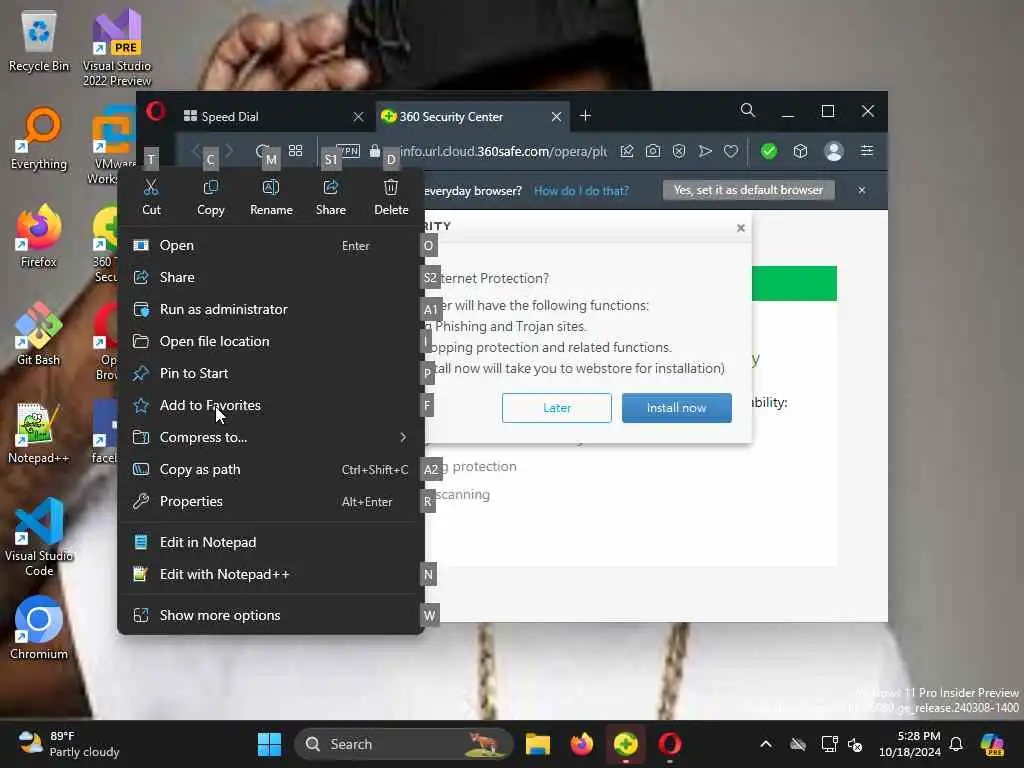
Task: Click the Later button in dialog
Action: coord(556,408)
